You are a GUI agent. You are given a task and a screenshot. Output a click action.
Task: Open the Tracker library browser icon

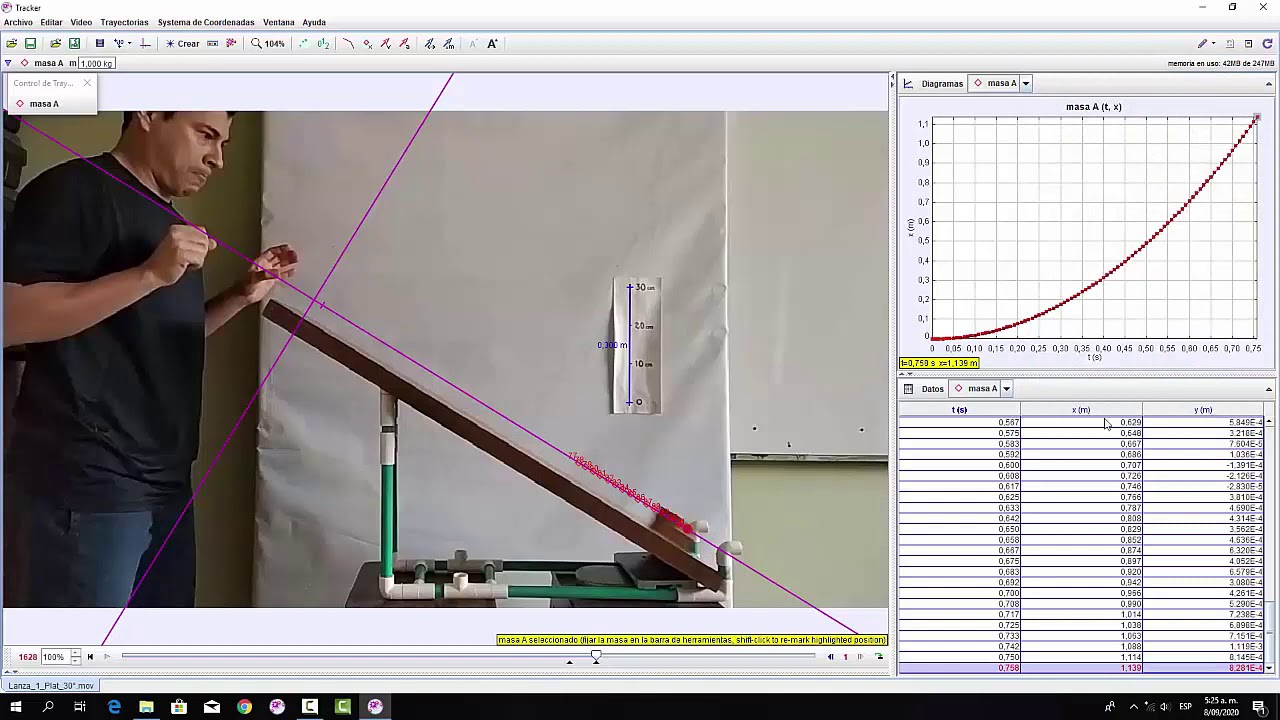click(x=55, y=44)
